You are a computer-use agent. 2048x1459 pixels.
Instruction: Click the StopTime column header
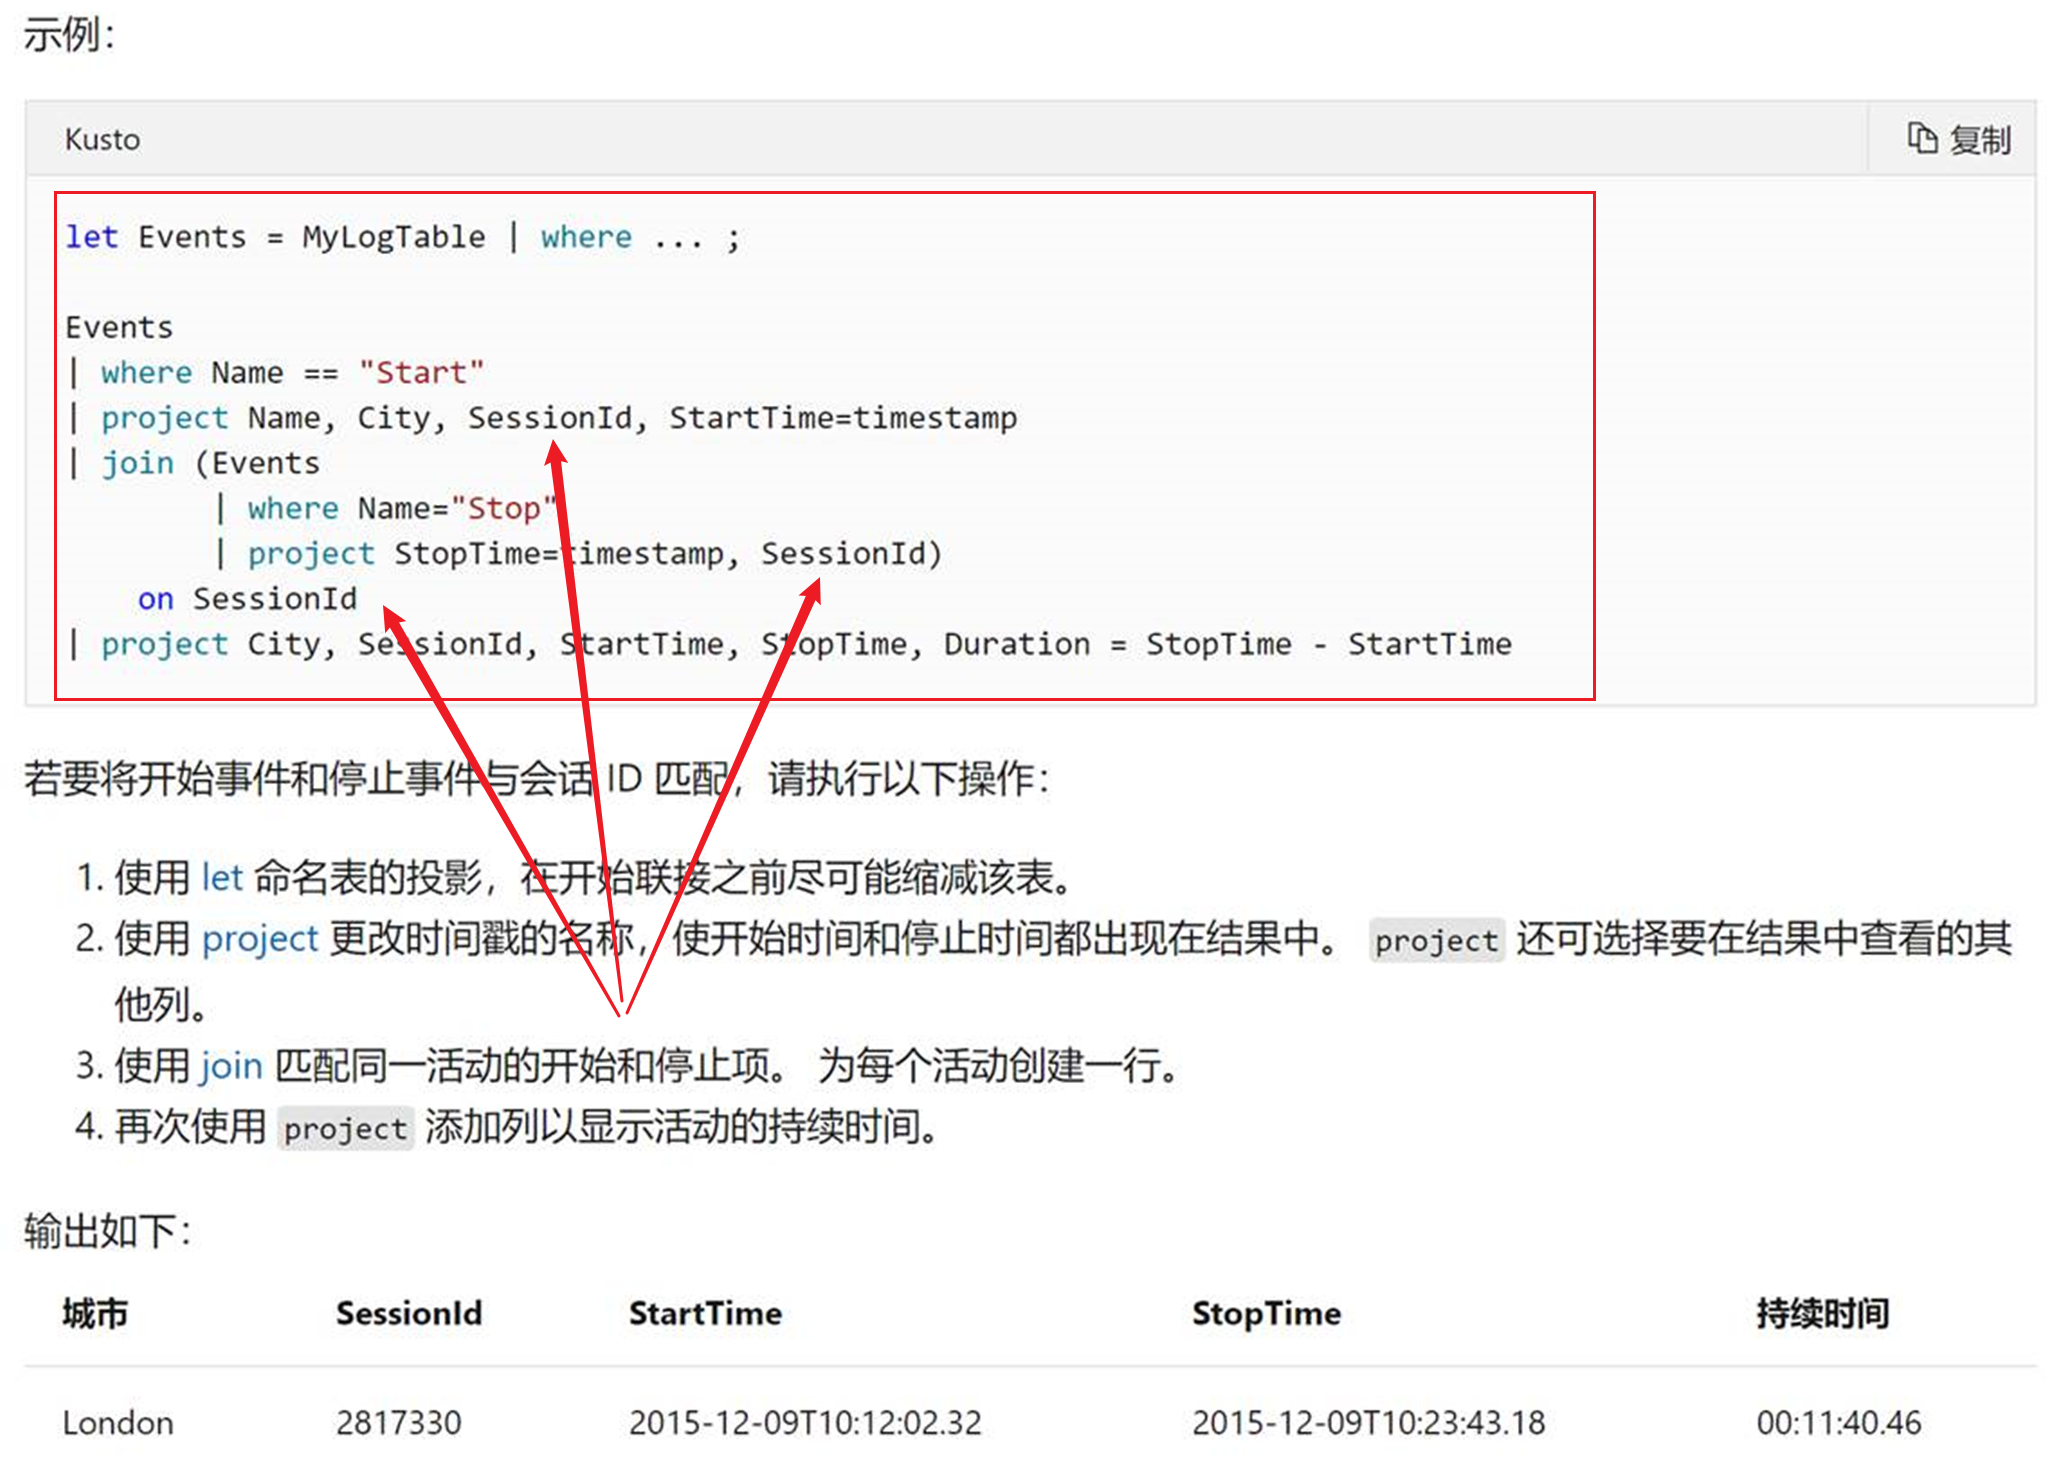pos(1265,1313)
